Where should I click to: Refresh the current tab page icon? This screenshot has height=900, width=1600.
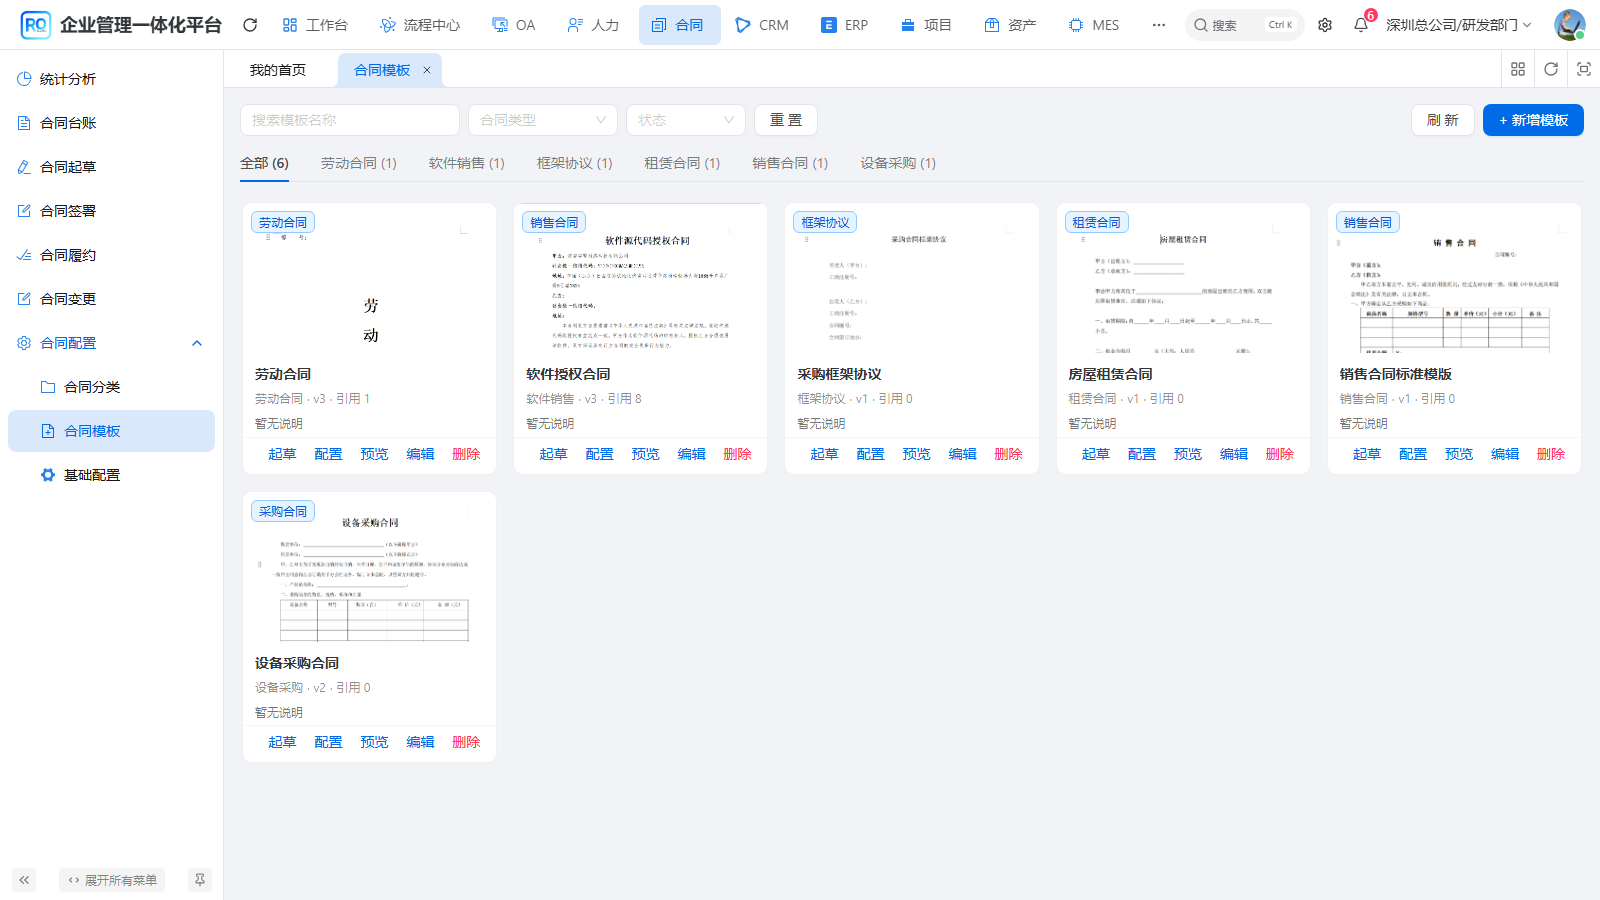point(1551,69)
